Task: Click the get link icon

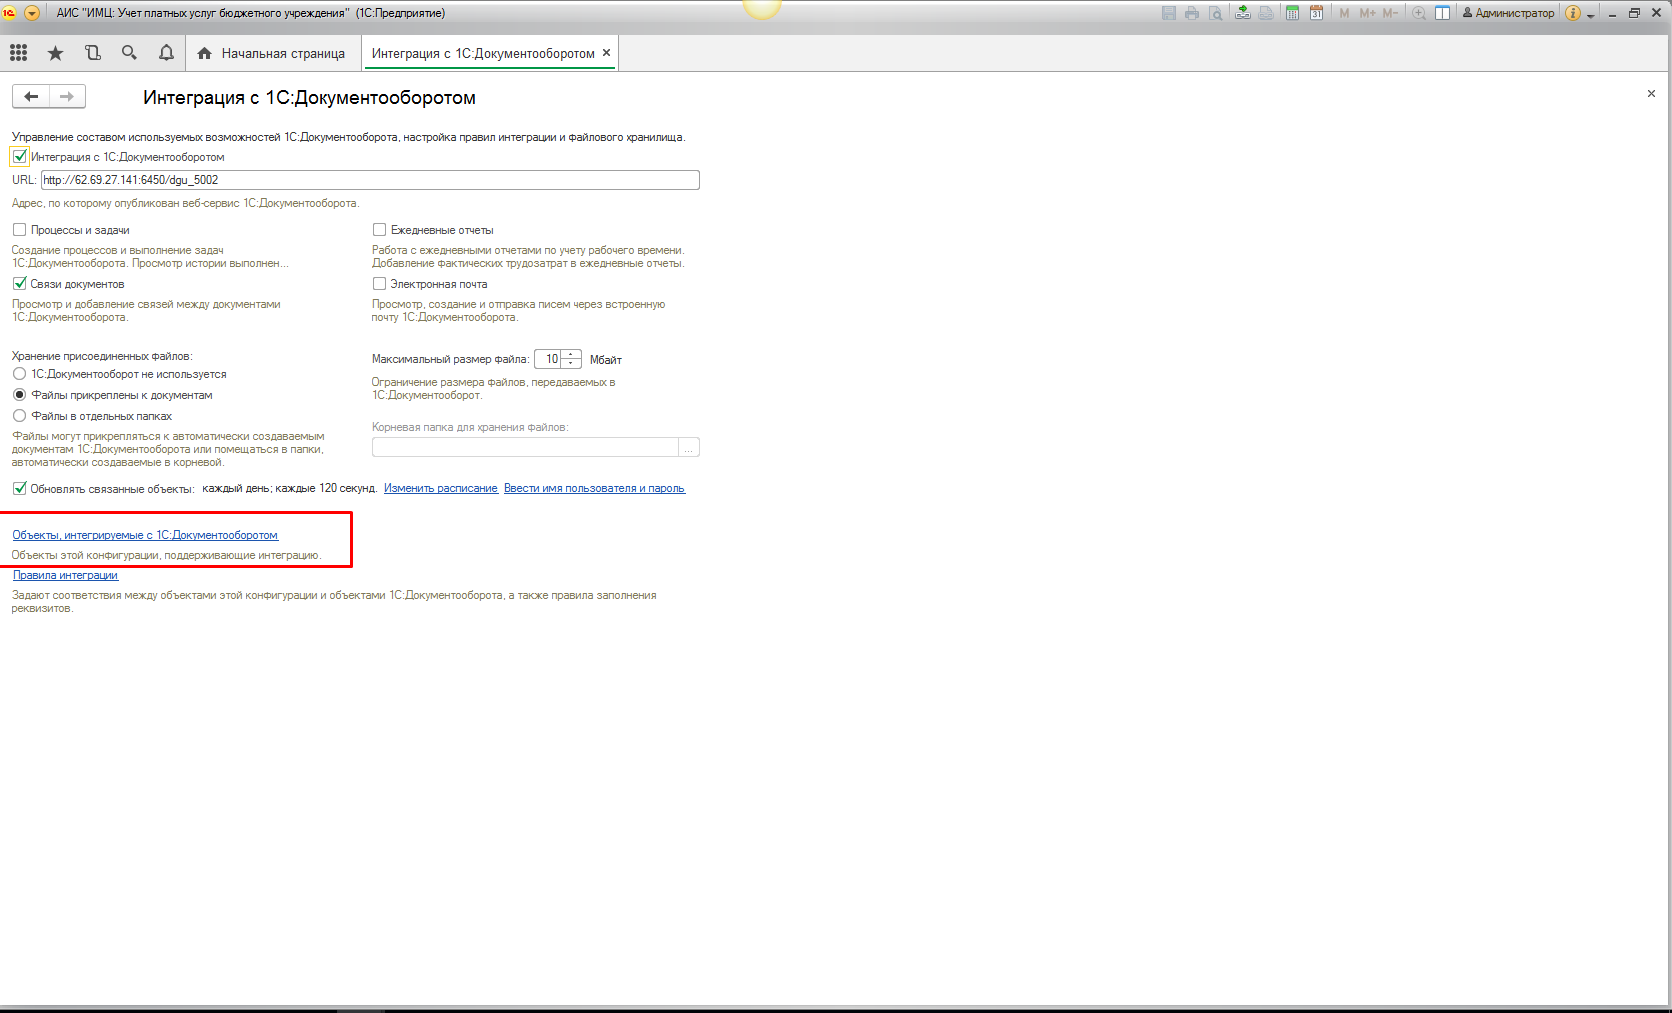Action: coord(1242,13)
